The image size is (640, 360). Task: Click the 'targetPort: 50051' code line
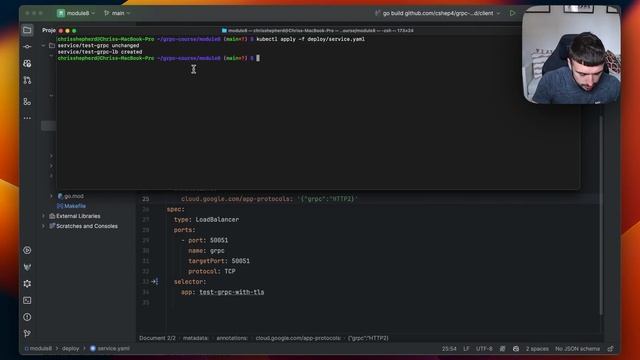click(219, 261)
